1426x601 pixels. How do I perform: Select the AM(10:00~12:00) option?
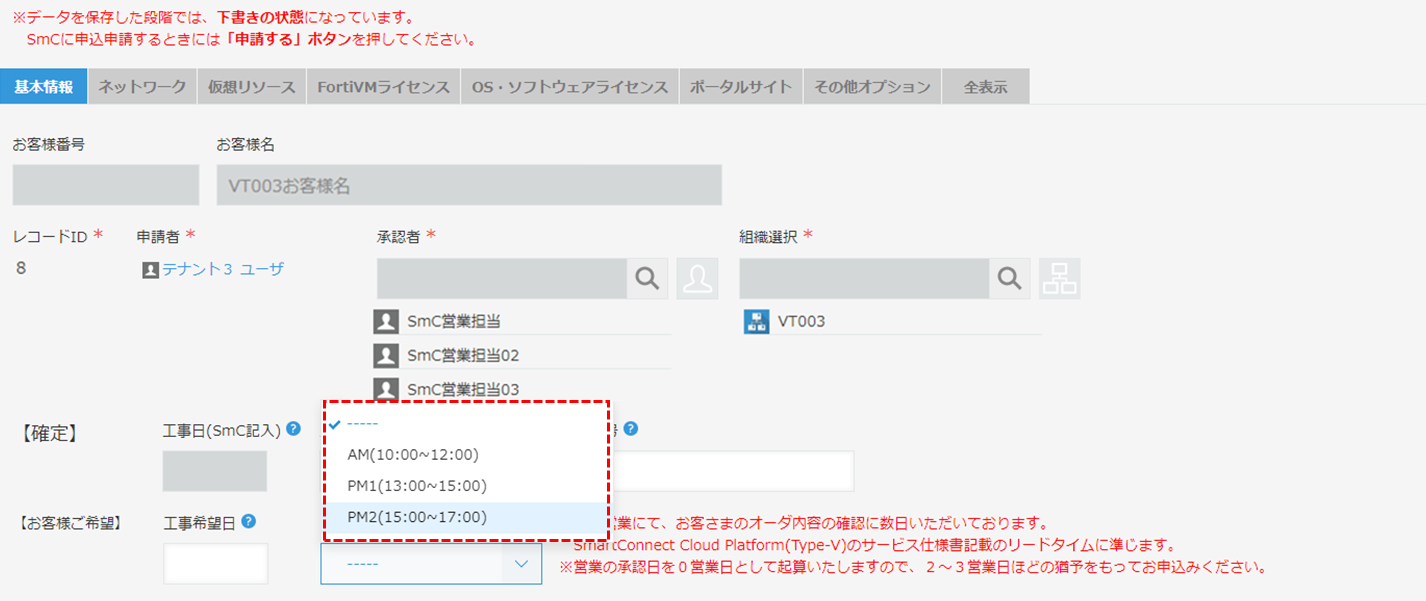tap(466, 455)
